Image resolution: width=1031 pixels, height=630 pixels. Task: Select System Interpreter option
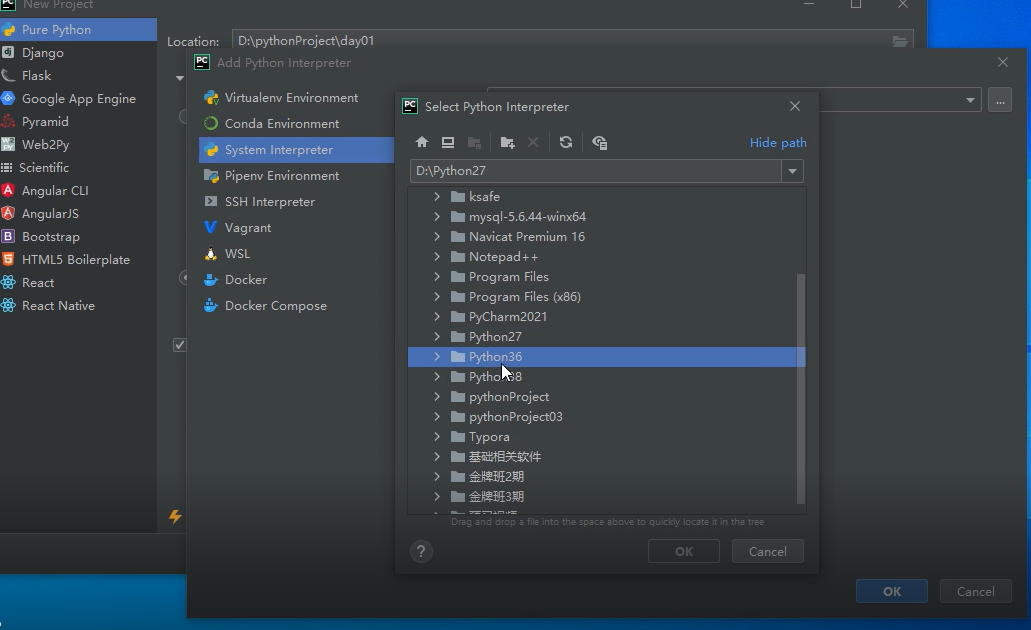tap(296, 150)
